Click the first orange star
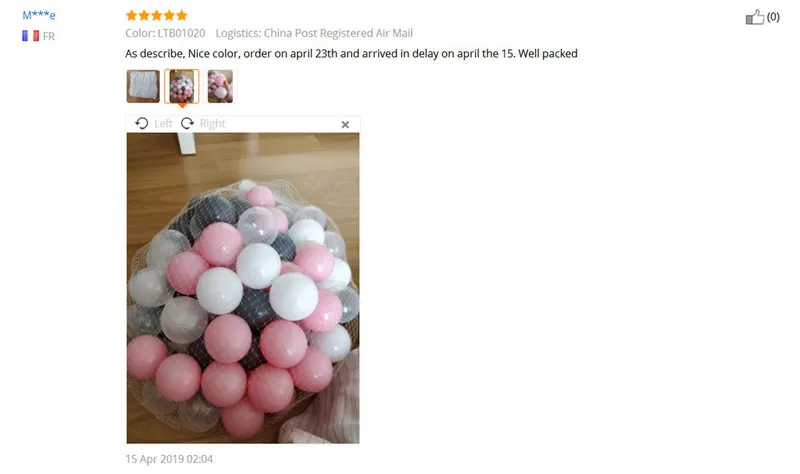This screenshot has height=474, width=800. [132, 15]
